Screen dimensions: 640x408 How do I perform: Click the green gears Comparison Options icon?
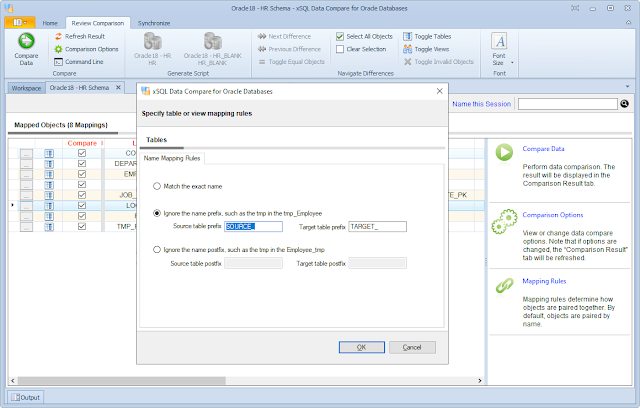point(504,222)
